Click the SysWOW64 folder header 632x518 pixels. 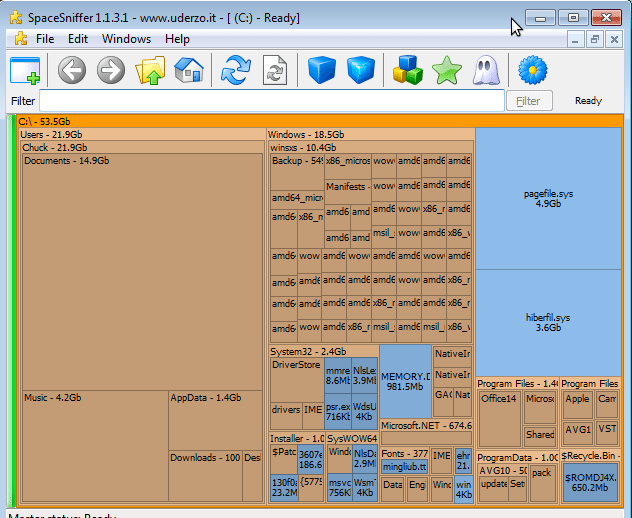tap(352, 439)
